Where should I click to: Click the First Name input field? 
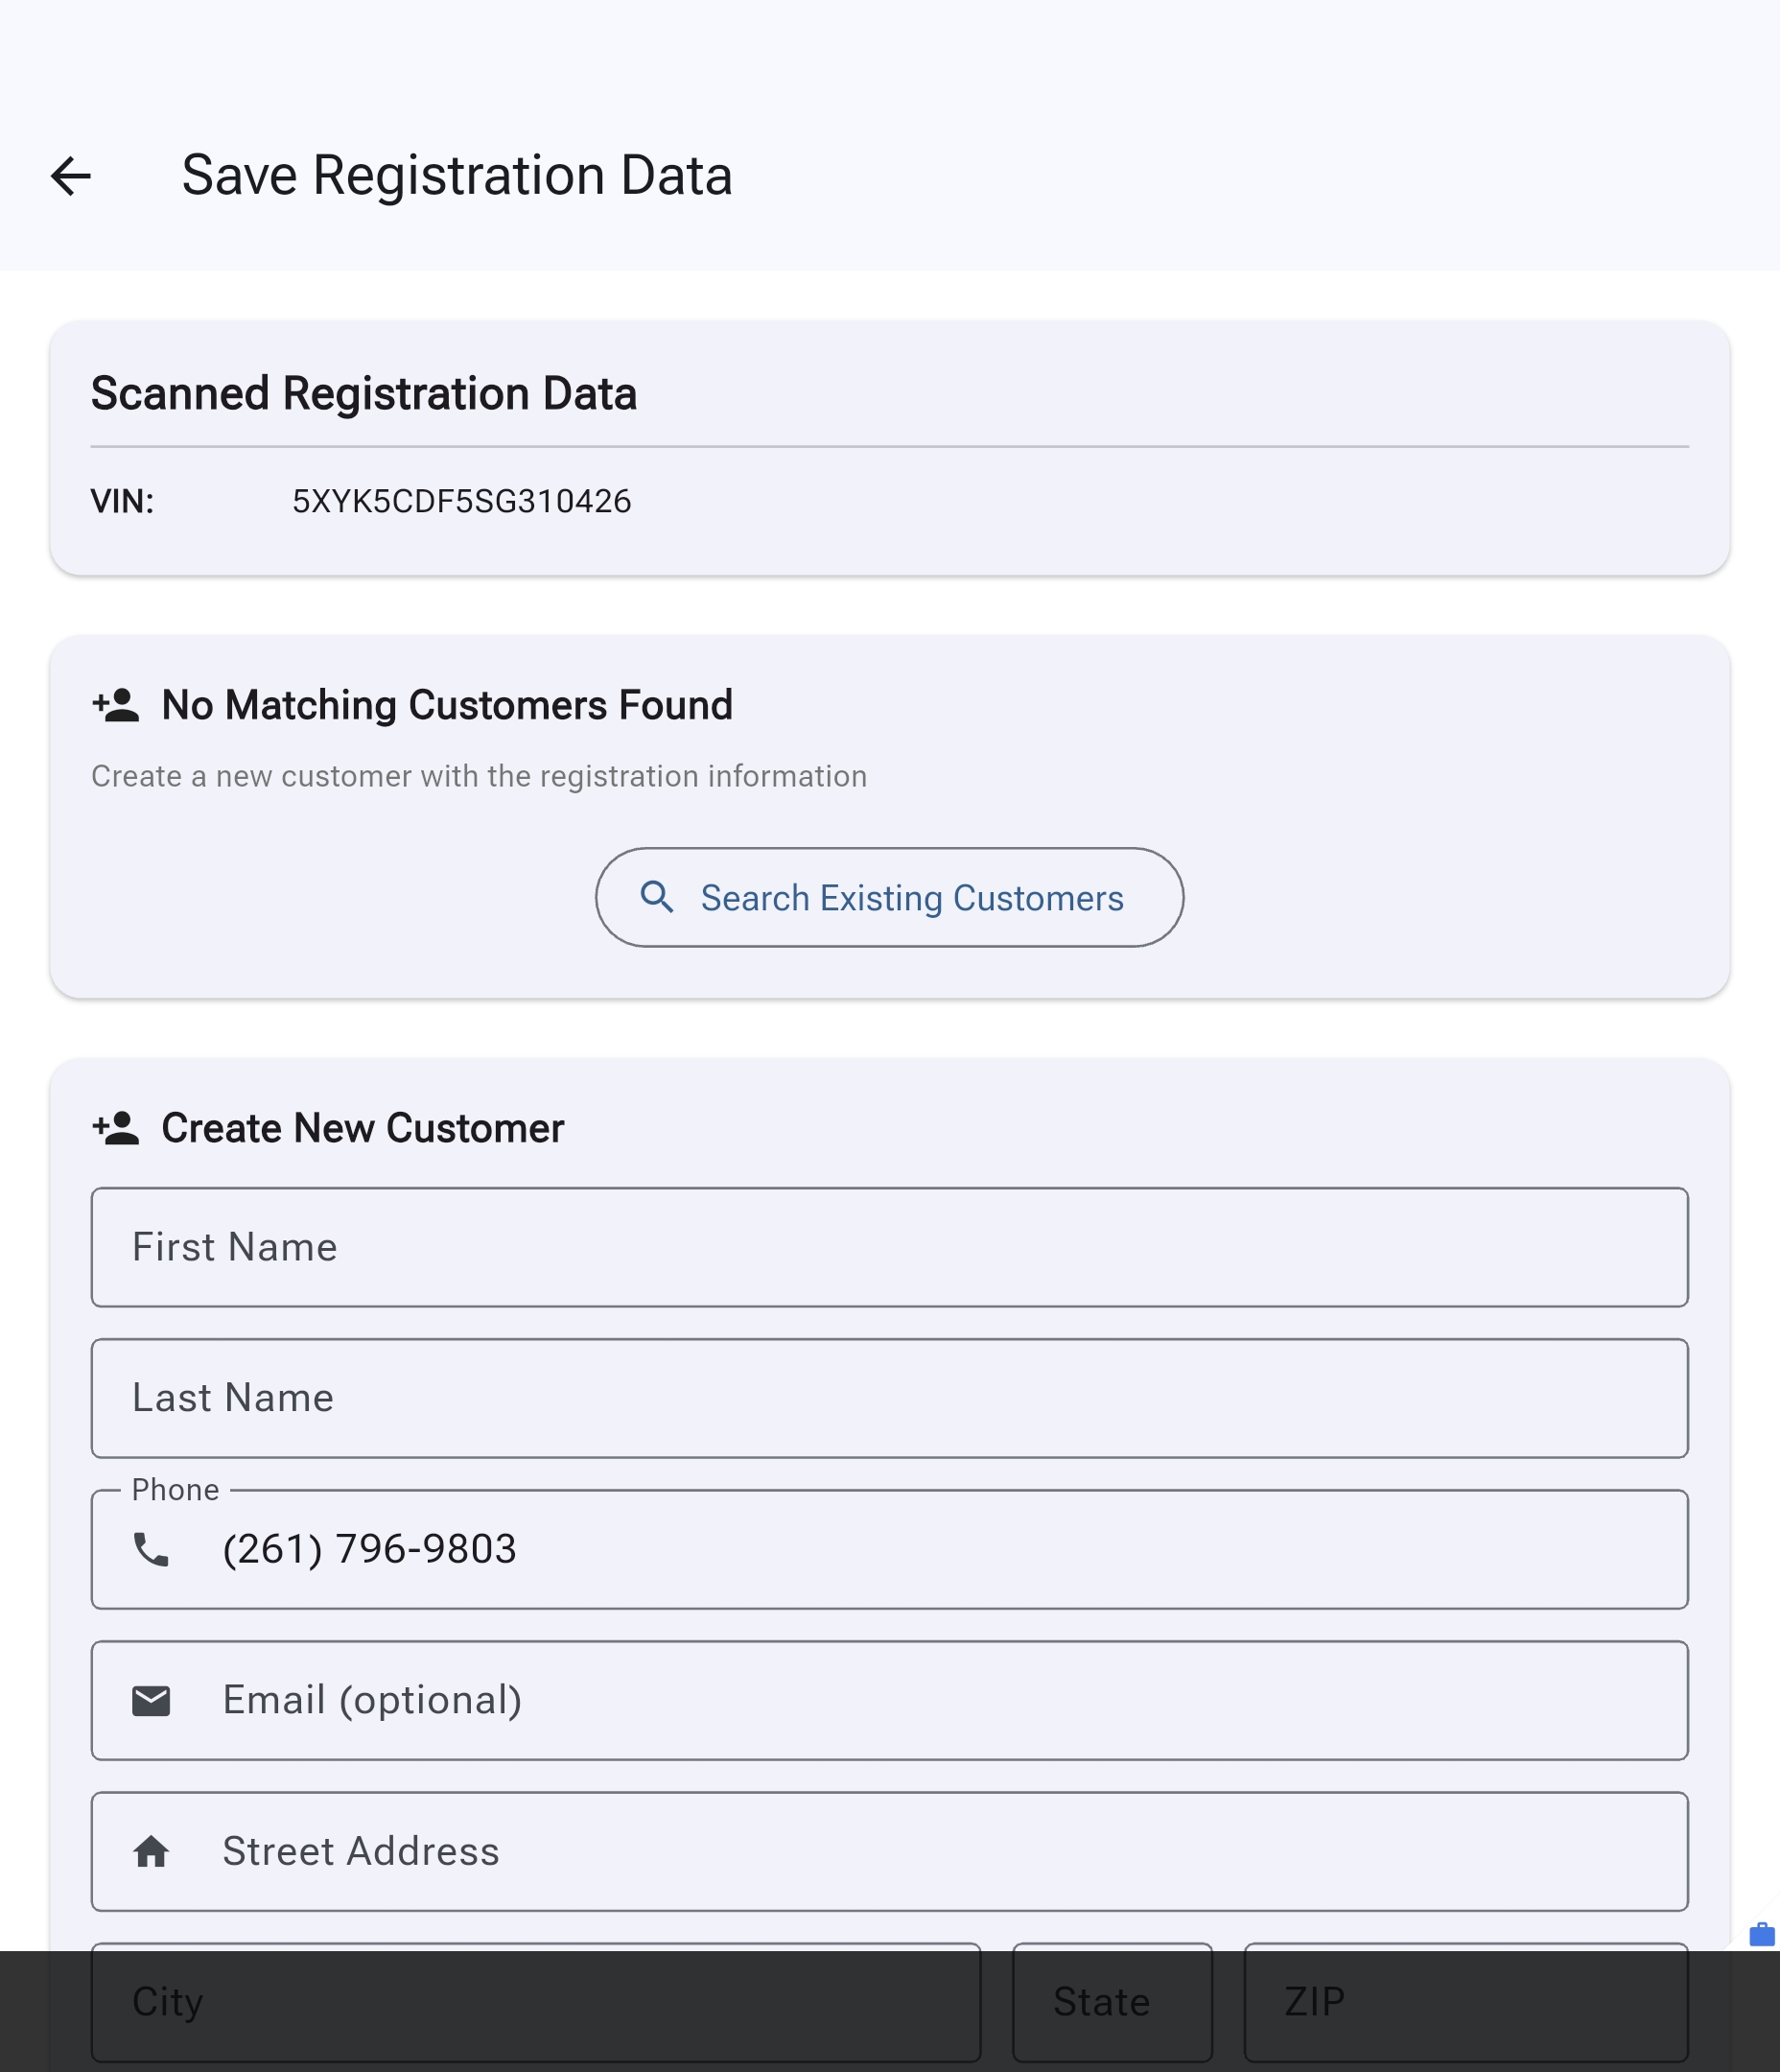click(888, 1247)
